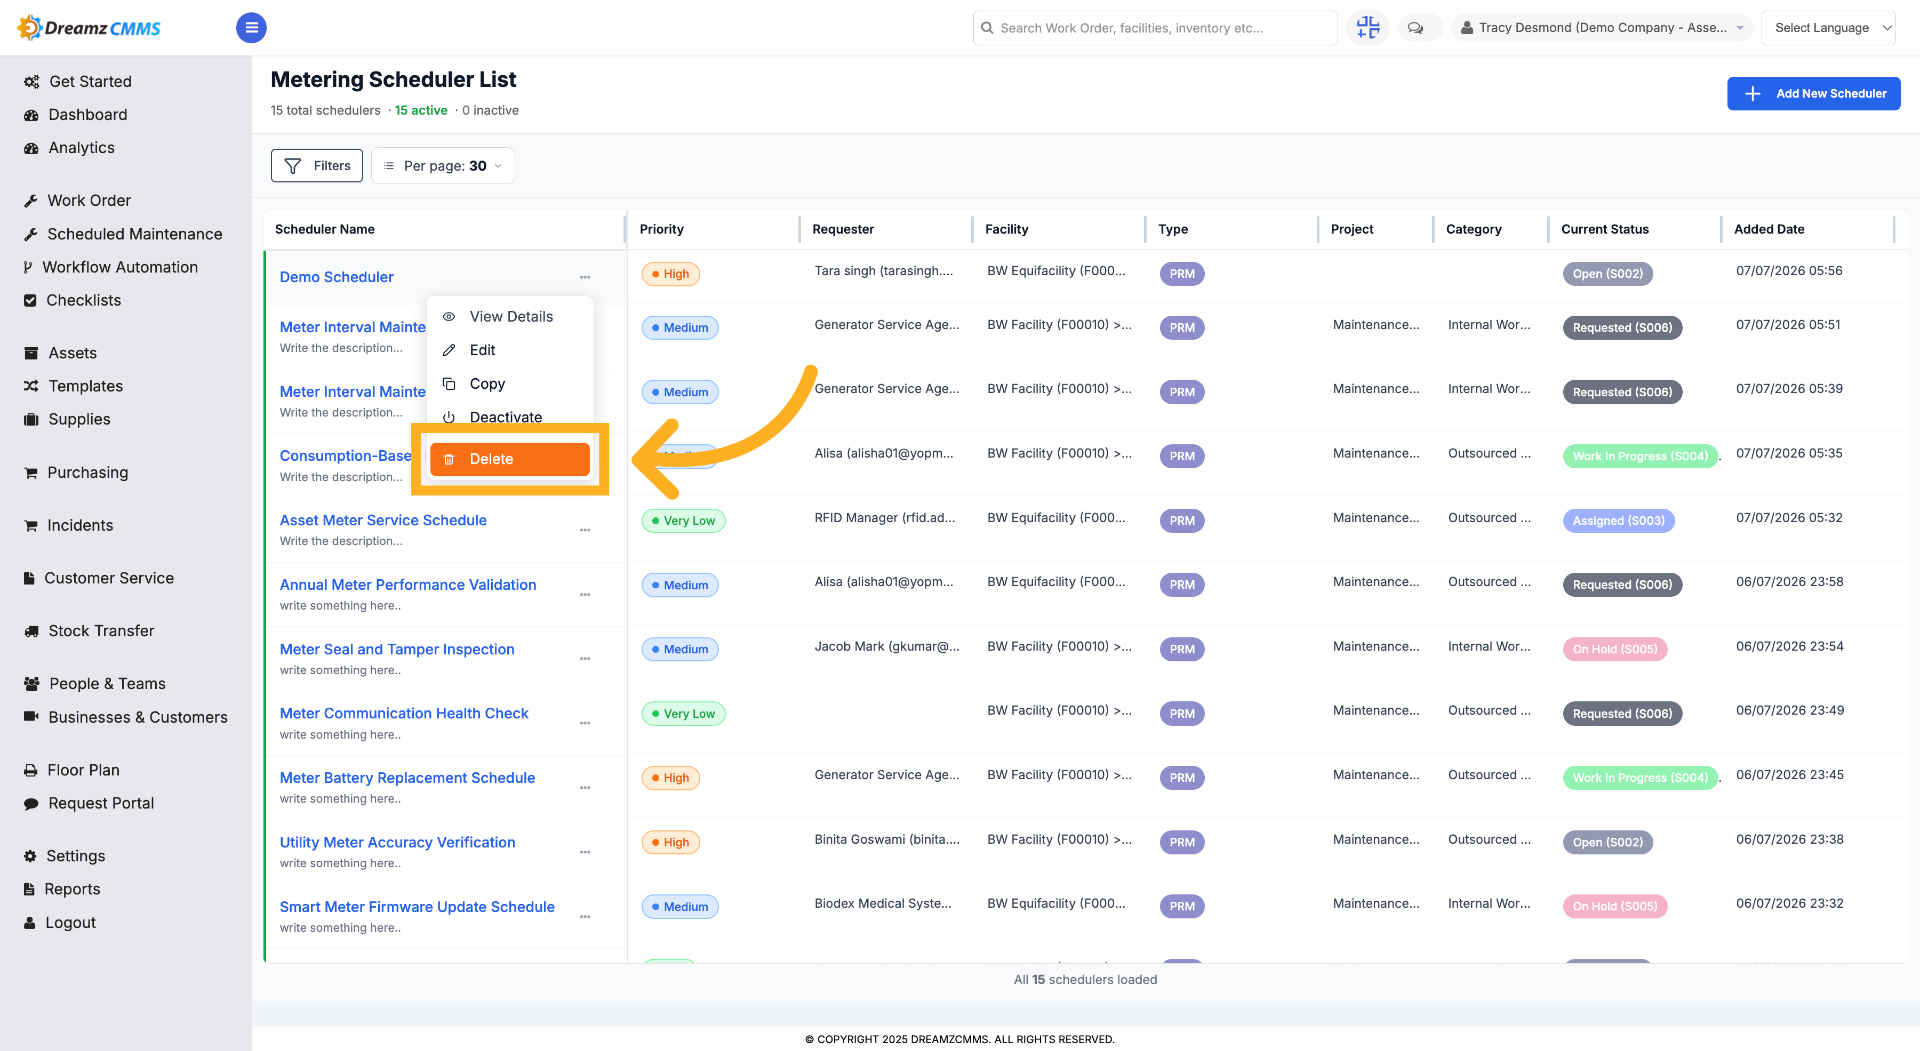Click the Work In Progress (S004) status badge dated 05:35

pyautogui.click(x=1640, y=456)
